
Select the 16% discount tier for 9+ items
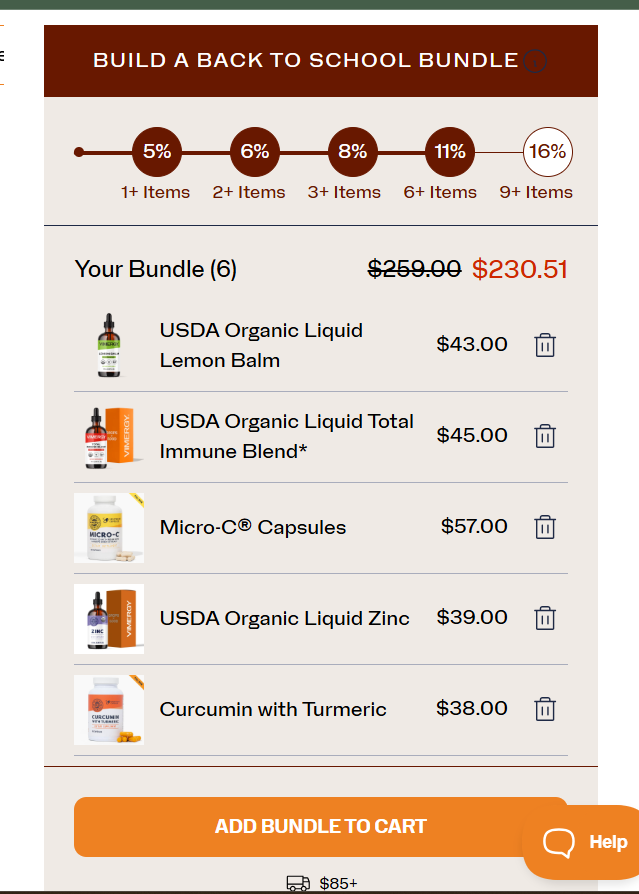coord(548,152)
